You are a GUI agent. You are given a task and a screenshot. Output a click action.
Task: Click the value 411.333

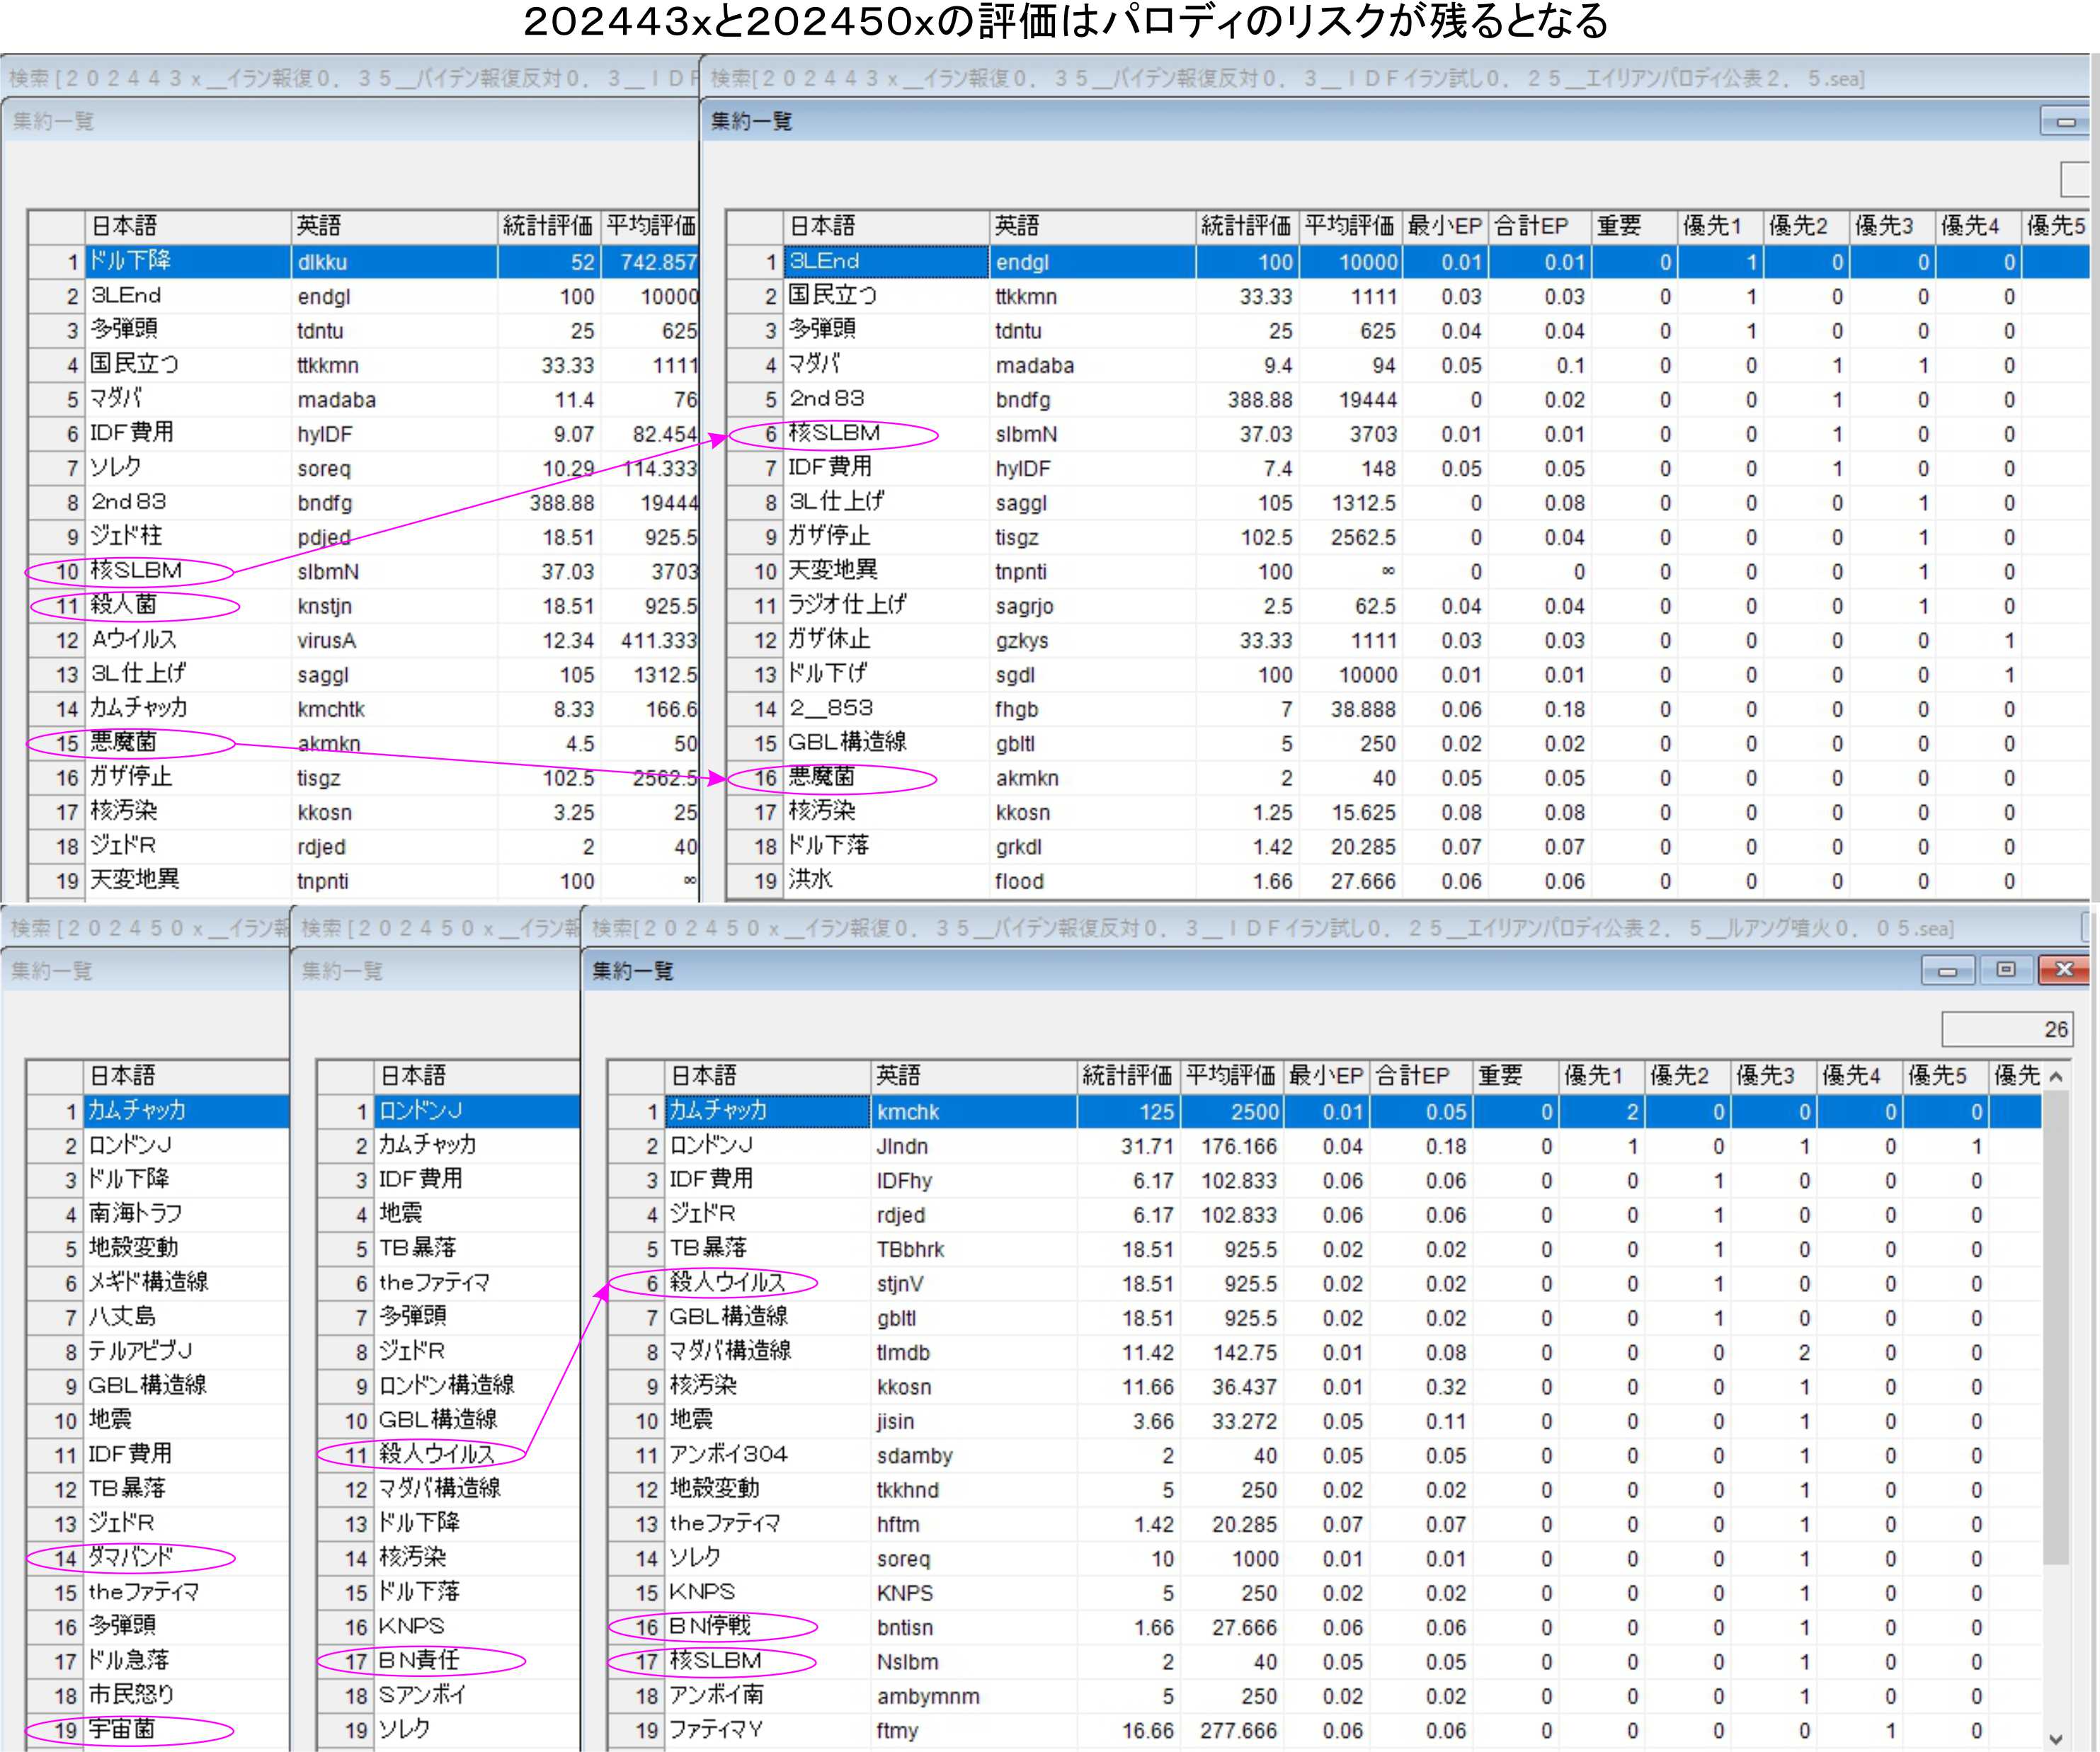tap(659, 640)
